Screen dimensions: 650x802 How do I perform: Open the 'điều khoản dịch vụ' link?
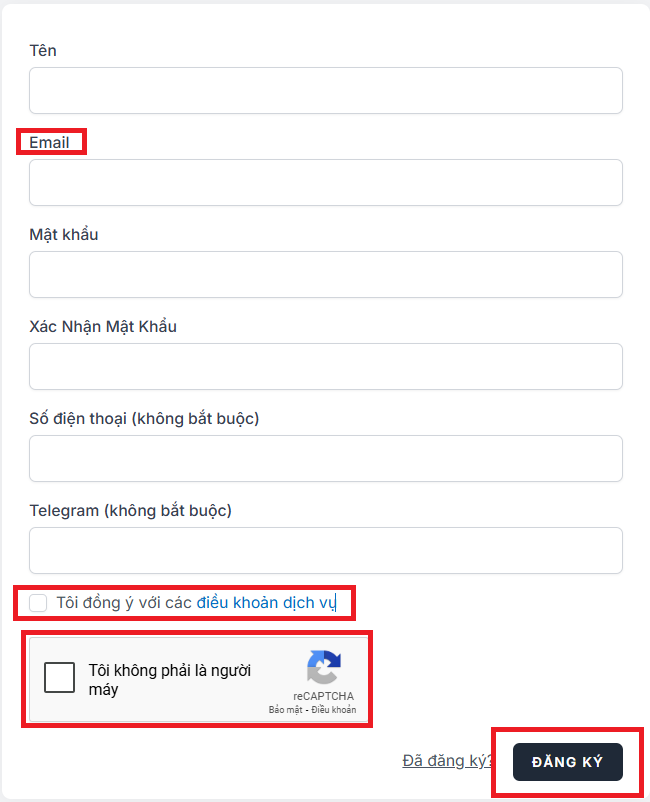pyautogui.click(x=266, y=603)
